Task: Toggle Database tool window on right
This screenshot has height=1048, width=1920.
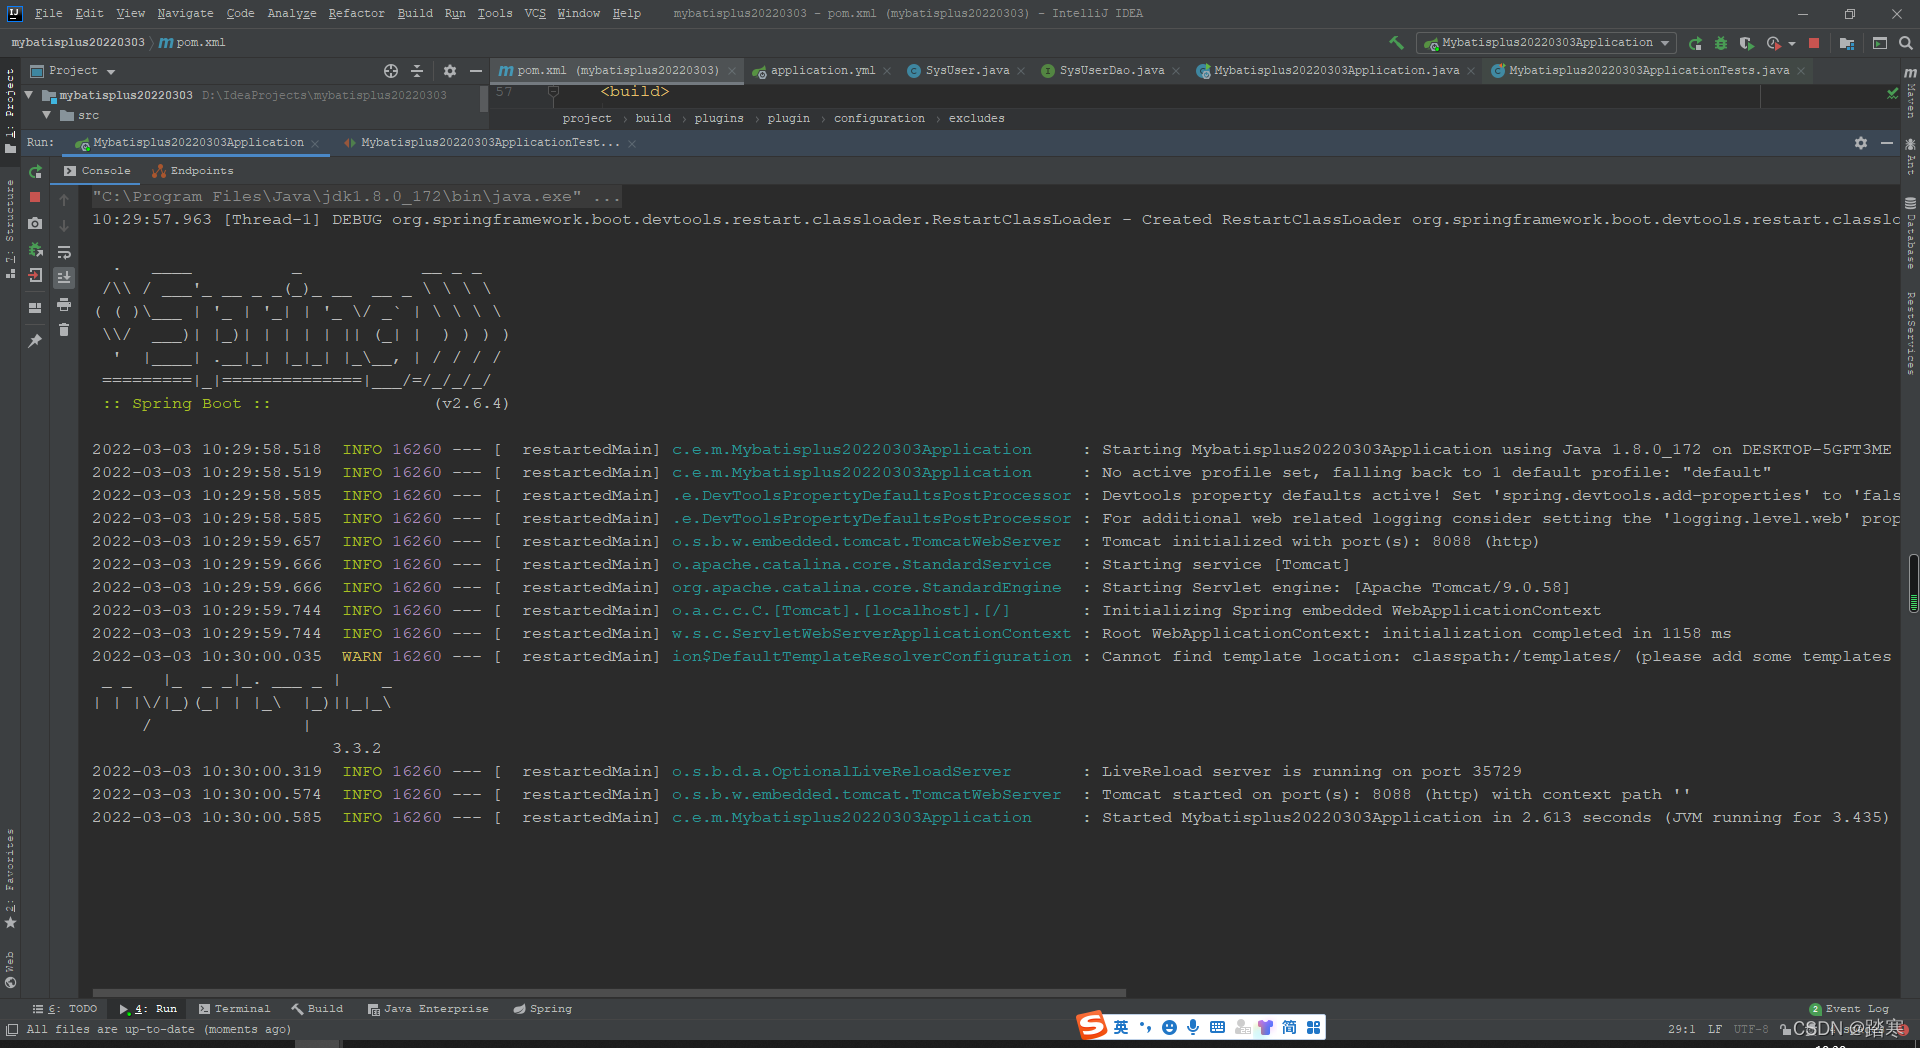Action: [x=1910, y=232]
